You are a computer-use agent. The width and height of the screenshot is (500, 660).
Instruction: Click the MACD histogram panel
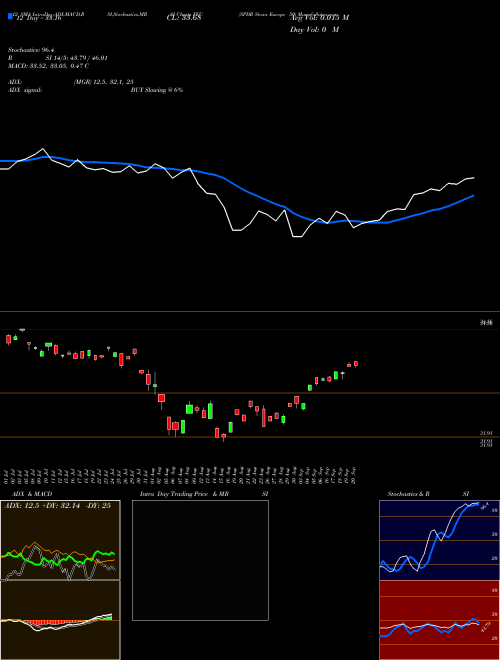tap(60, 620)
